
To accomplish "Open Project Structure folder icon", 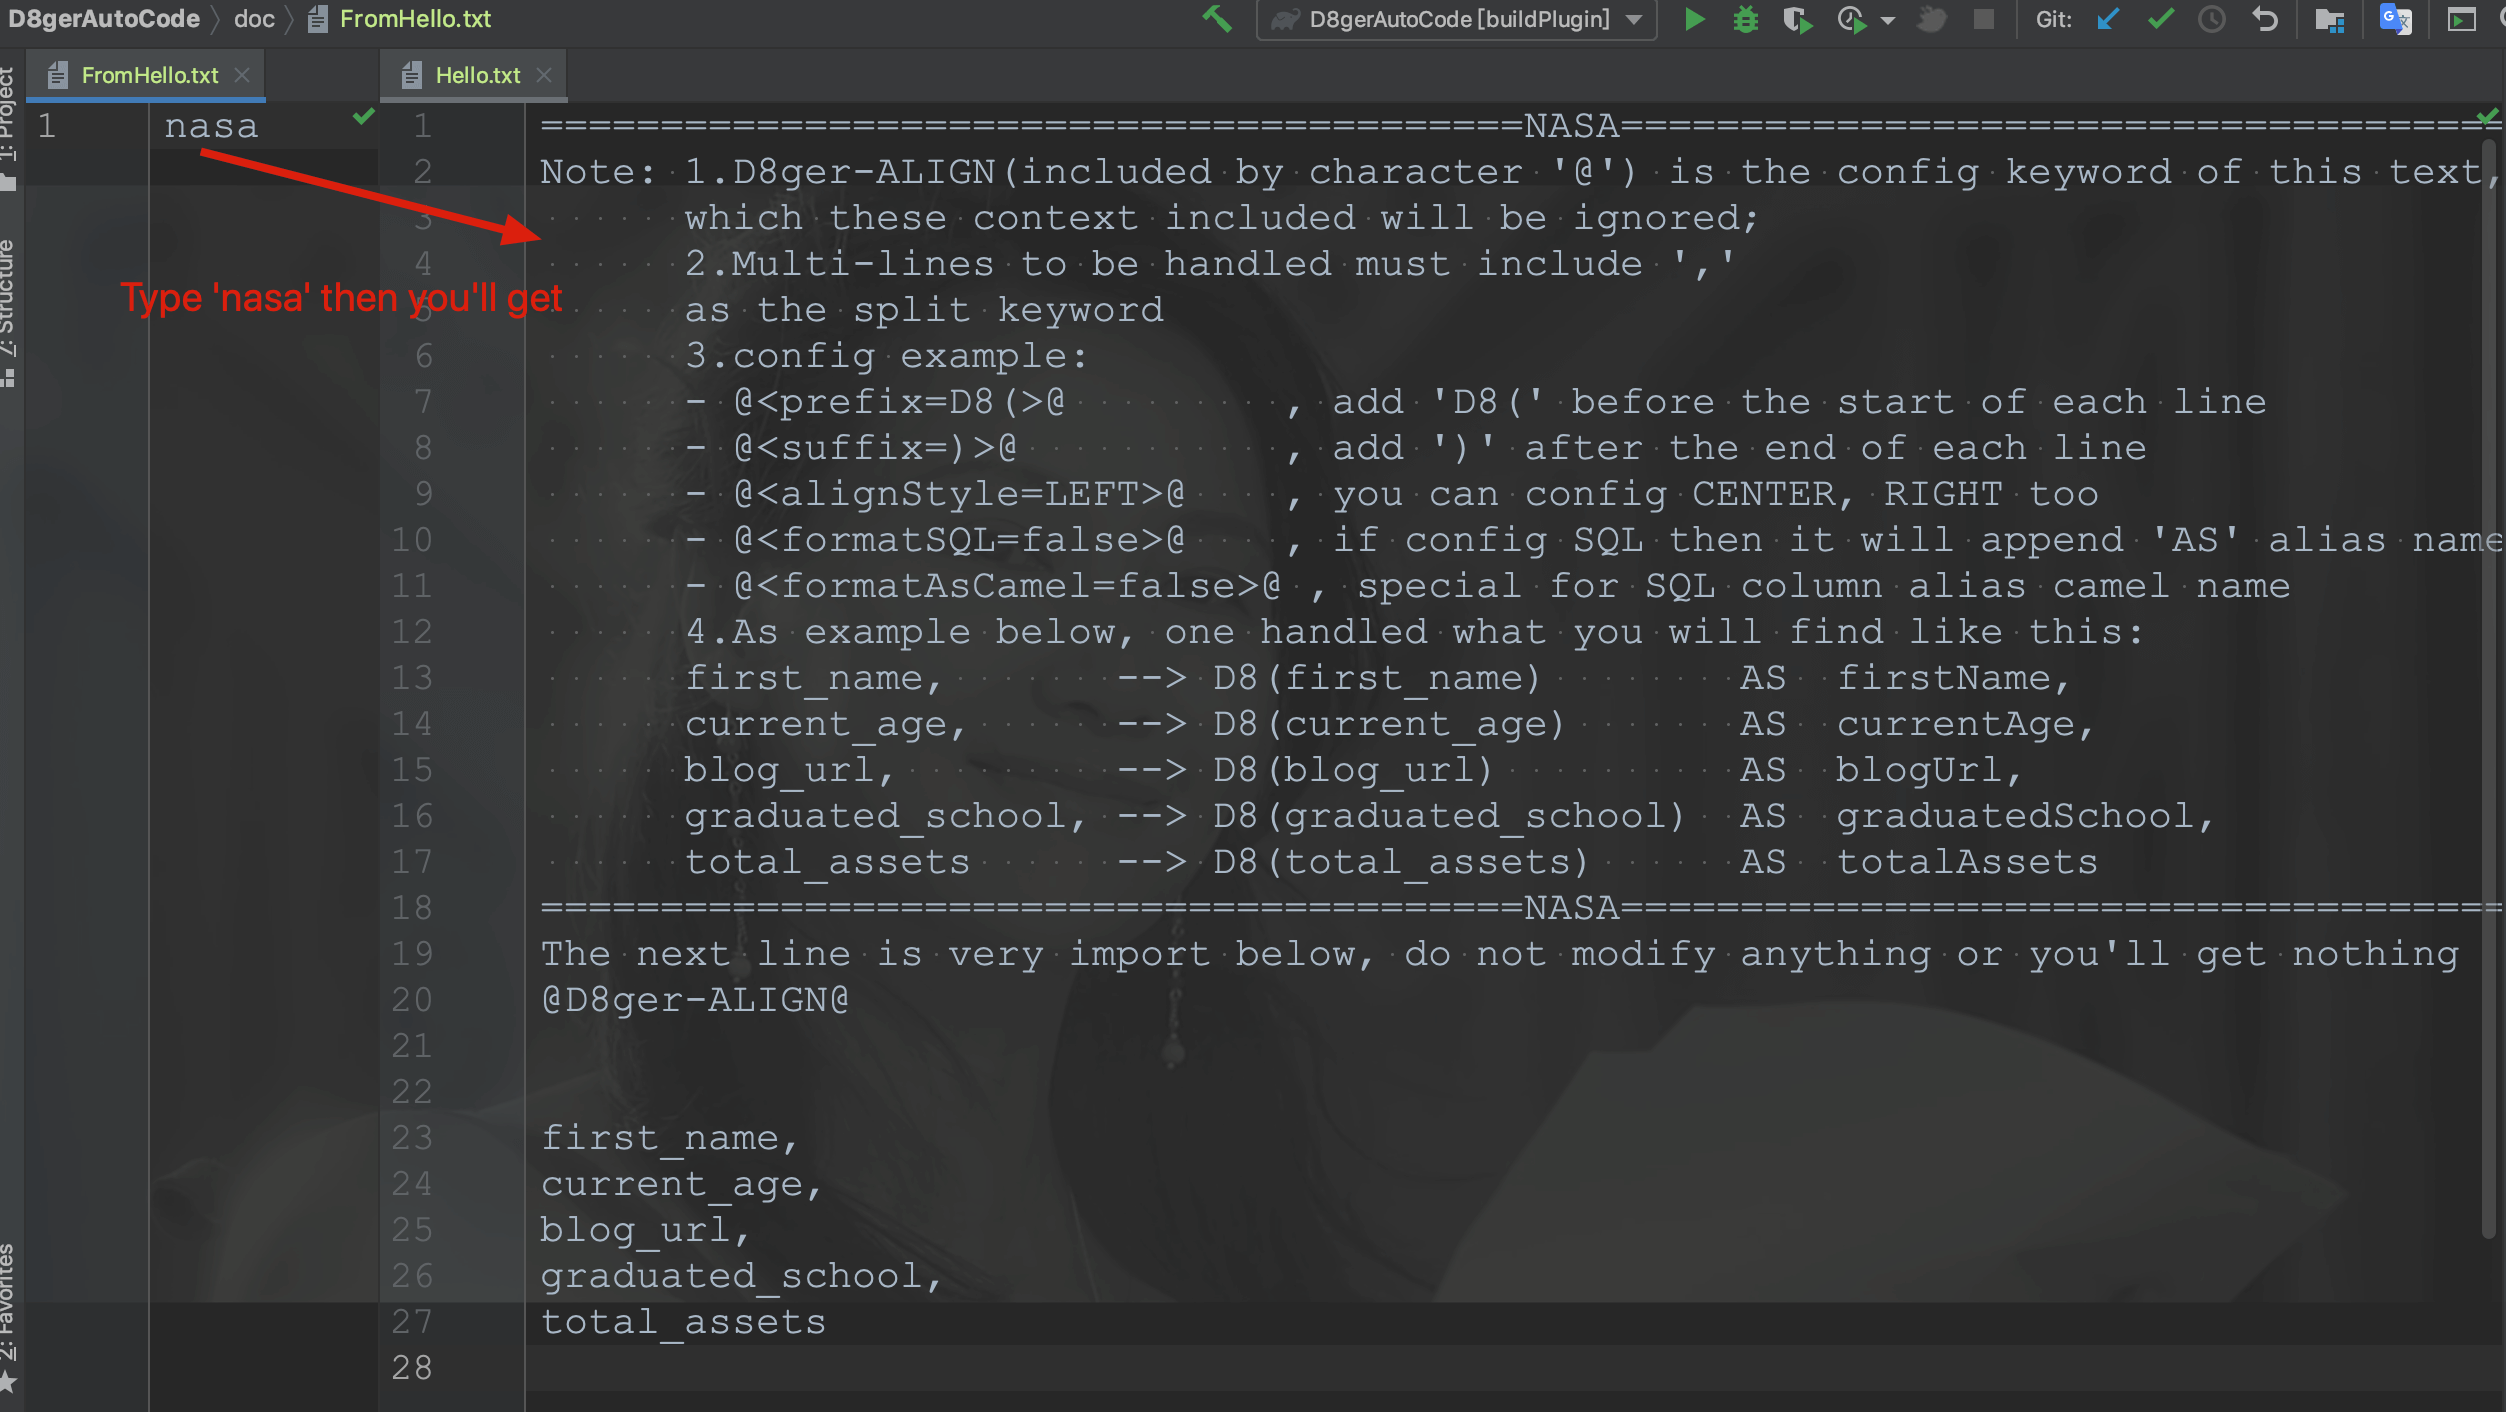I will pyautogui.click(x=2330, y=19).
